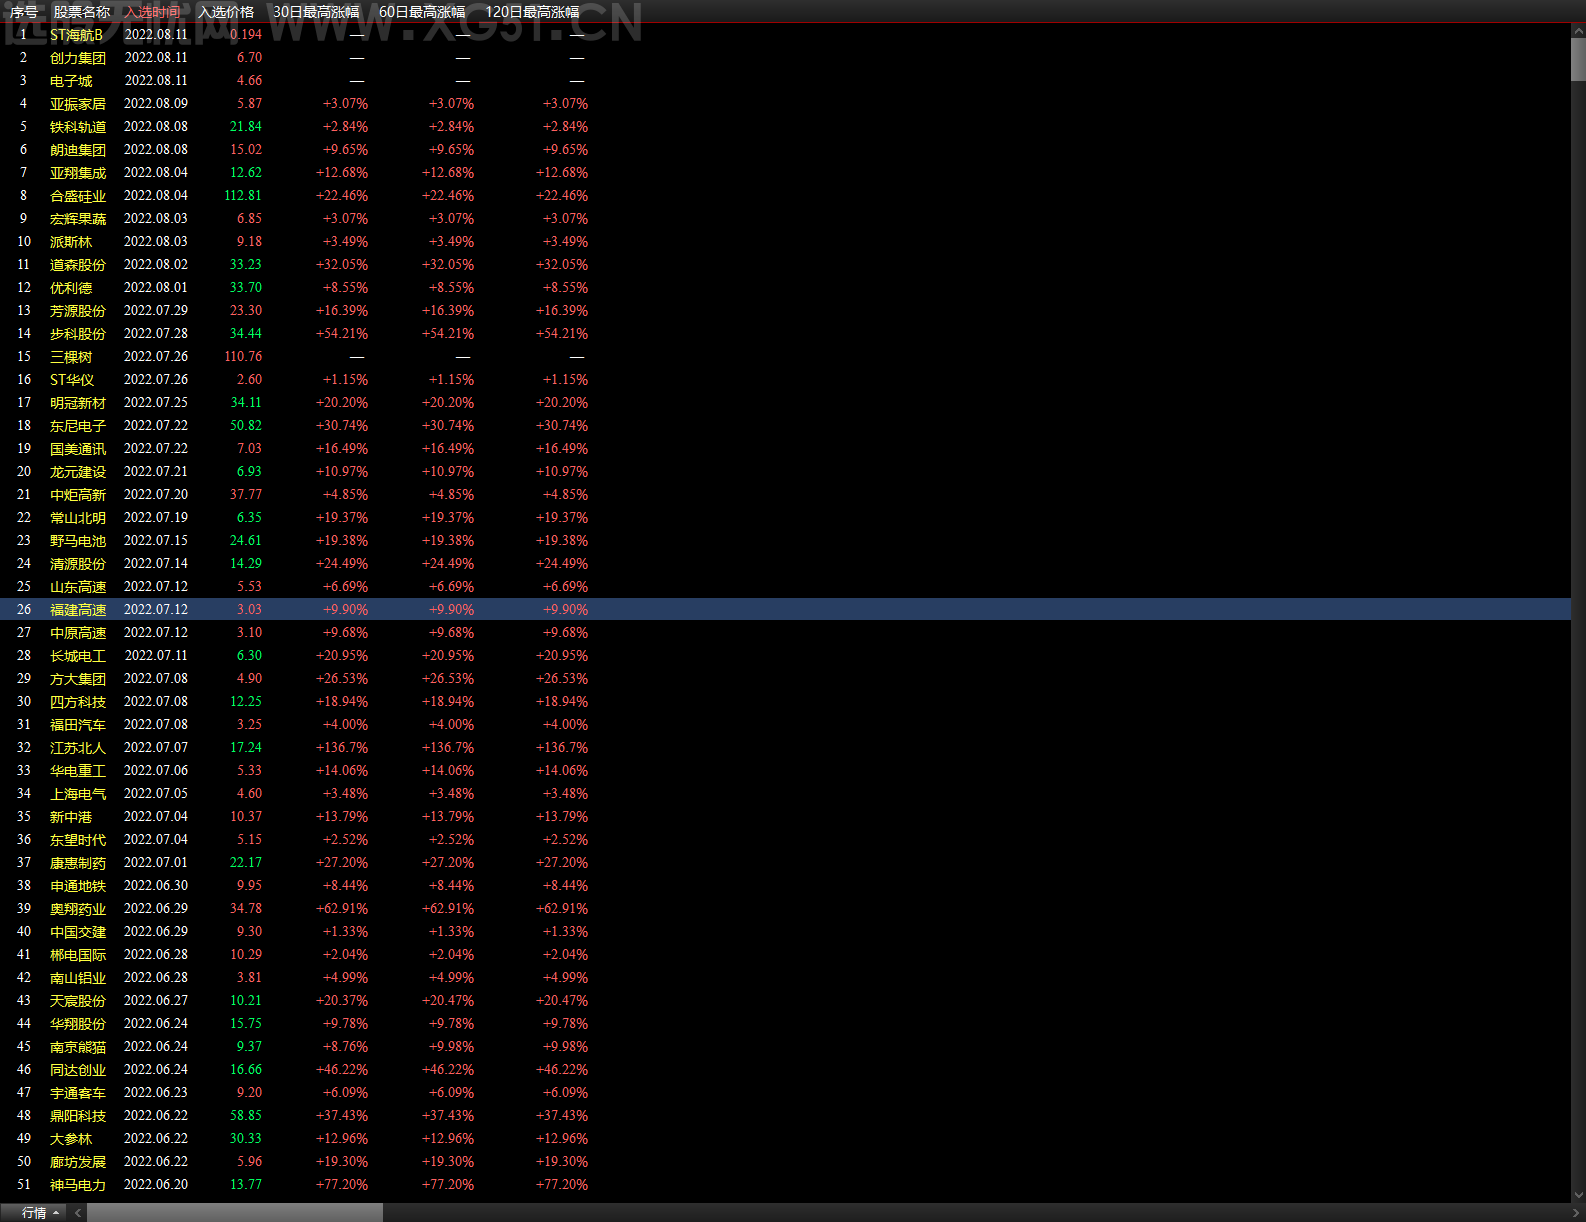Select stock 亚振家居

pyautogui.click(x=78, y=104)
